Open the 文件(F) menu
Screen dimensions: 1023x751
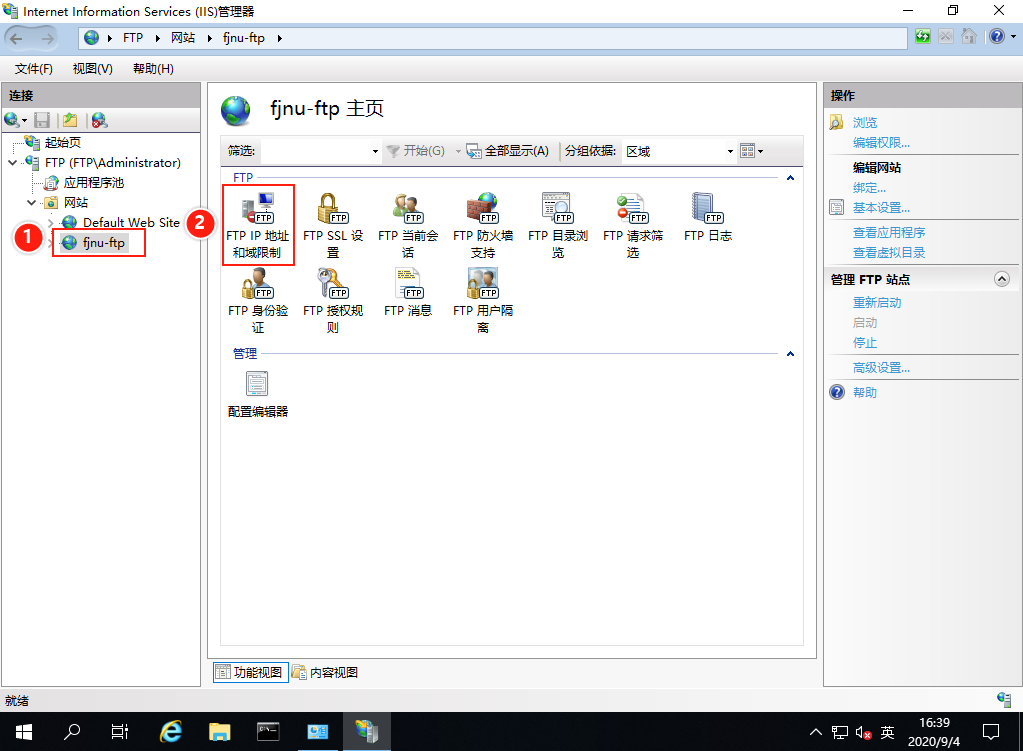(34, 69)
